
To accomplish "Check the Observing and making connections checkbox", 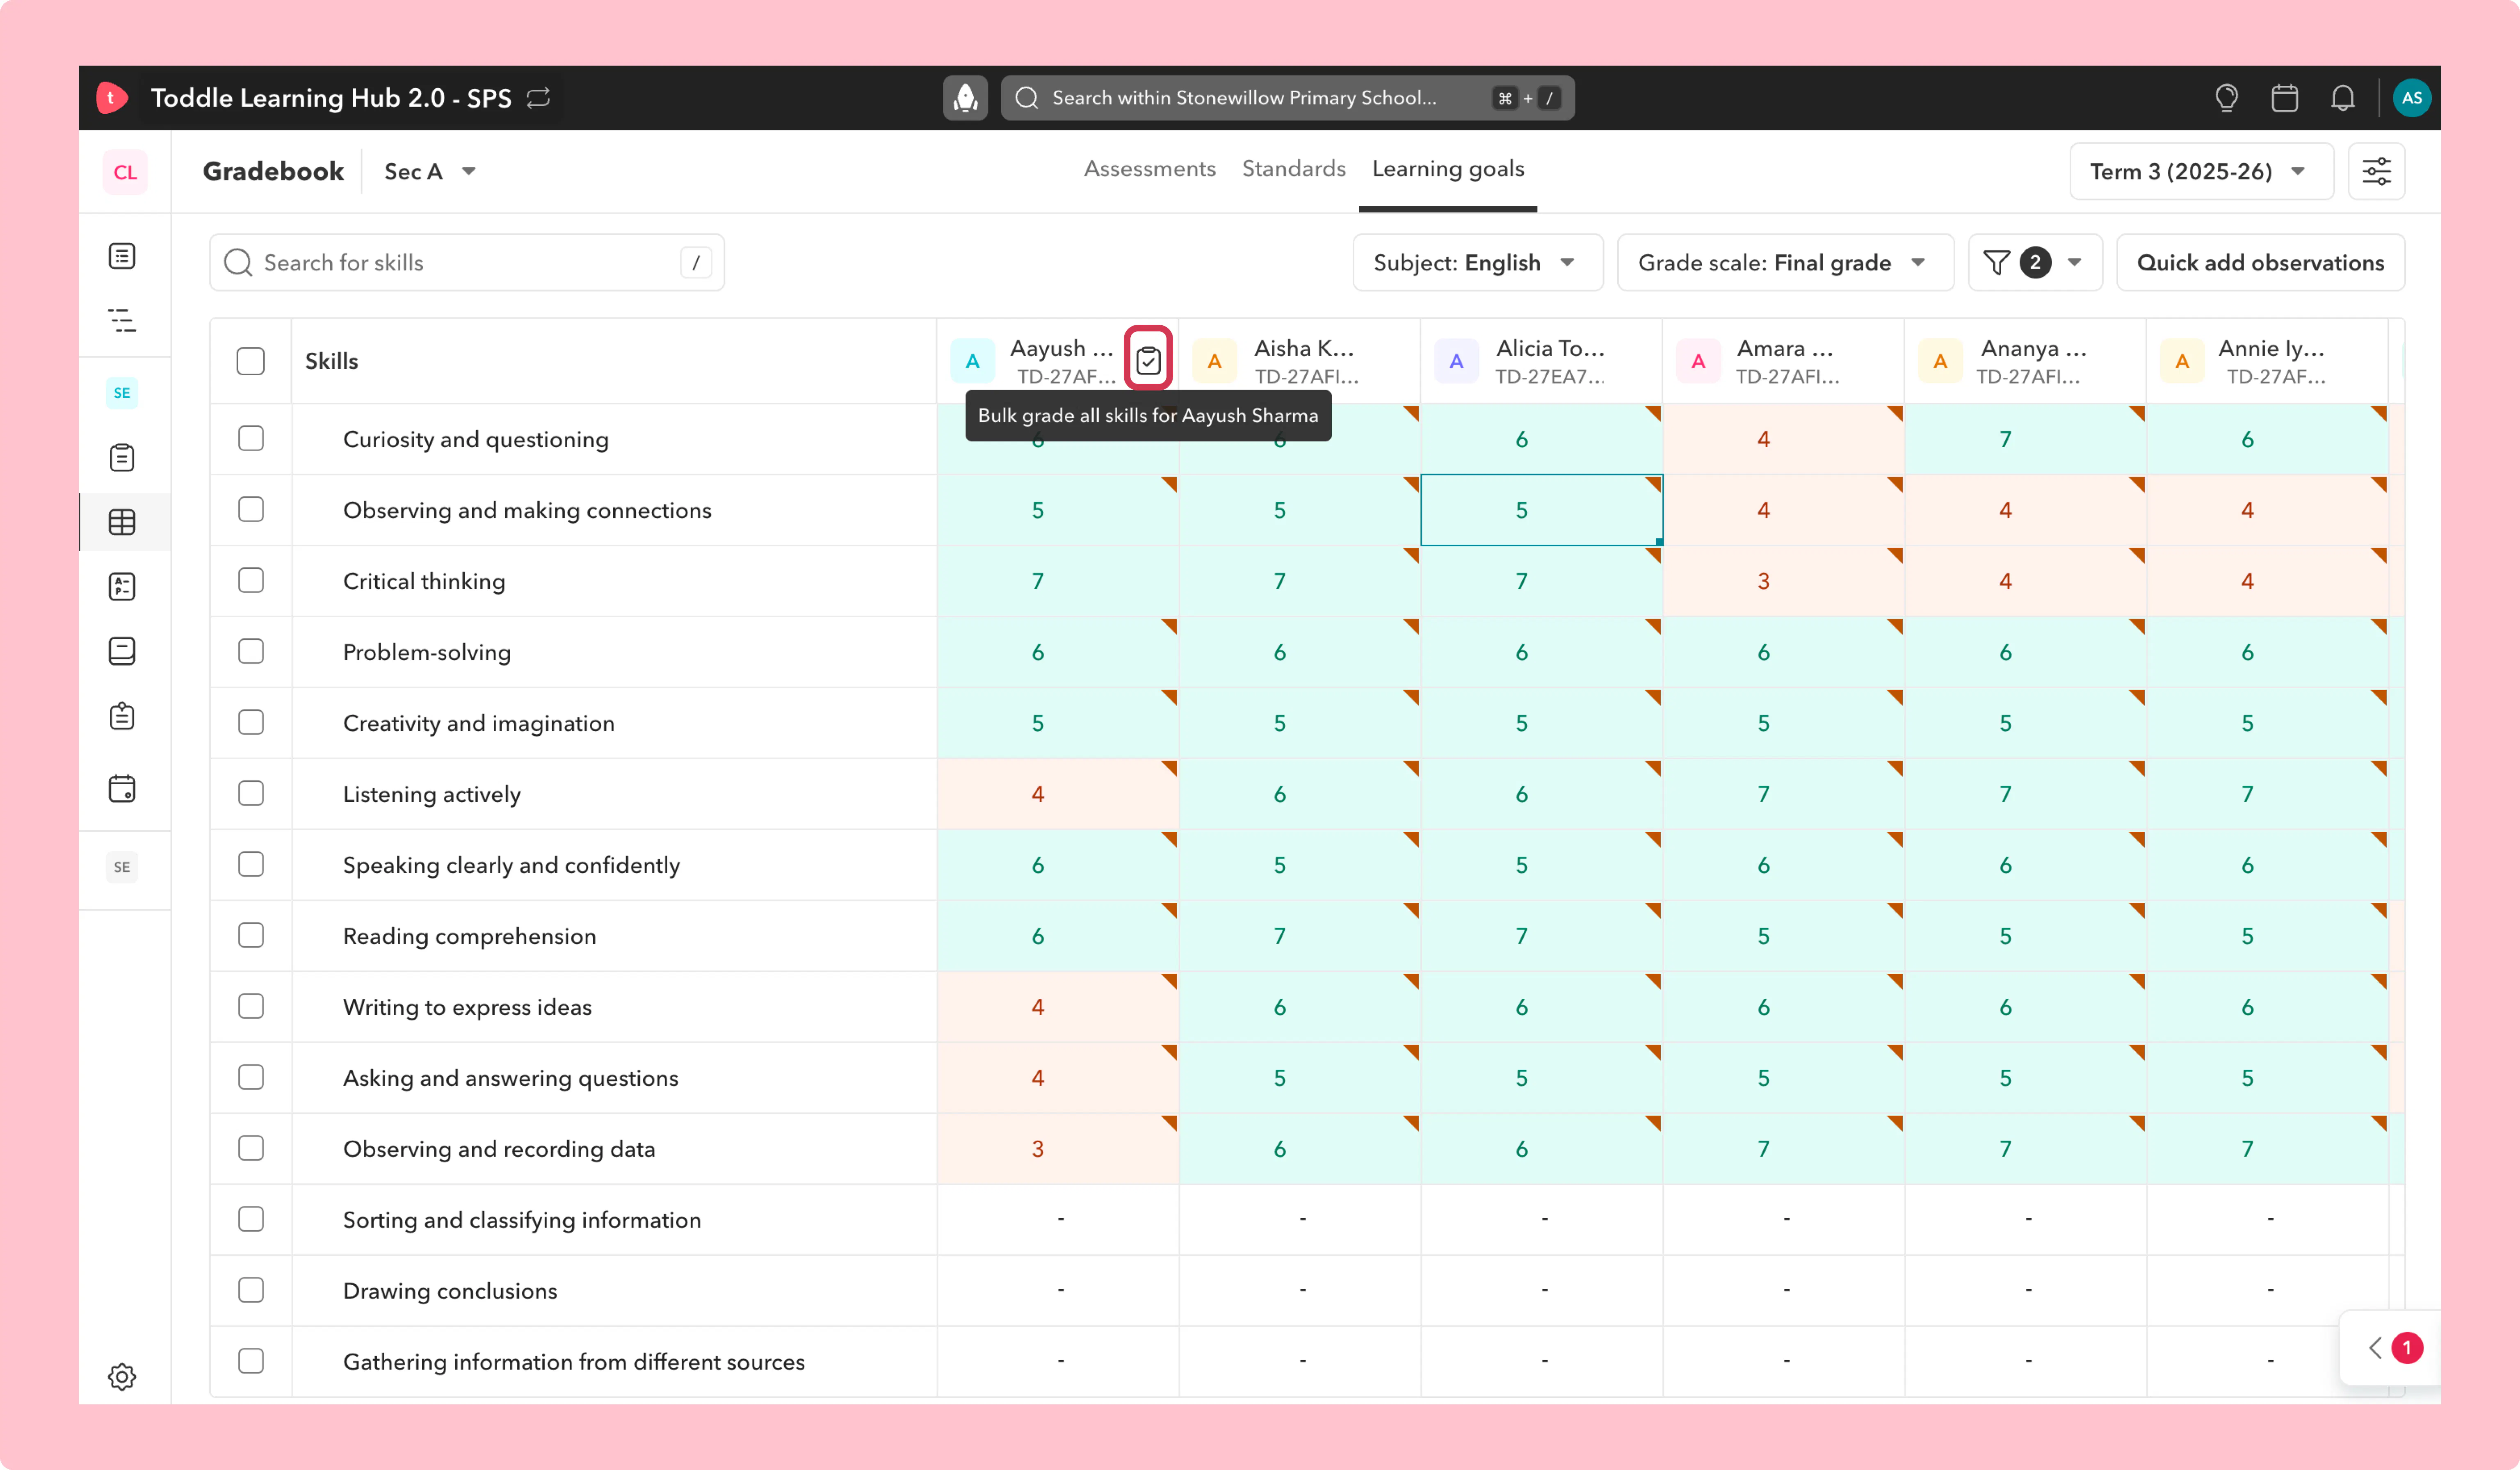I will [251, 510].
